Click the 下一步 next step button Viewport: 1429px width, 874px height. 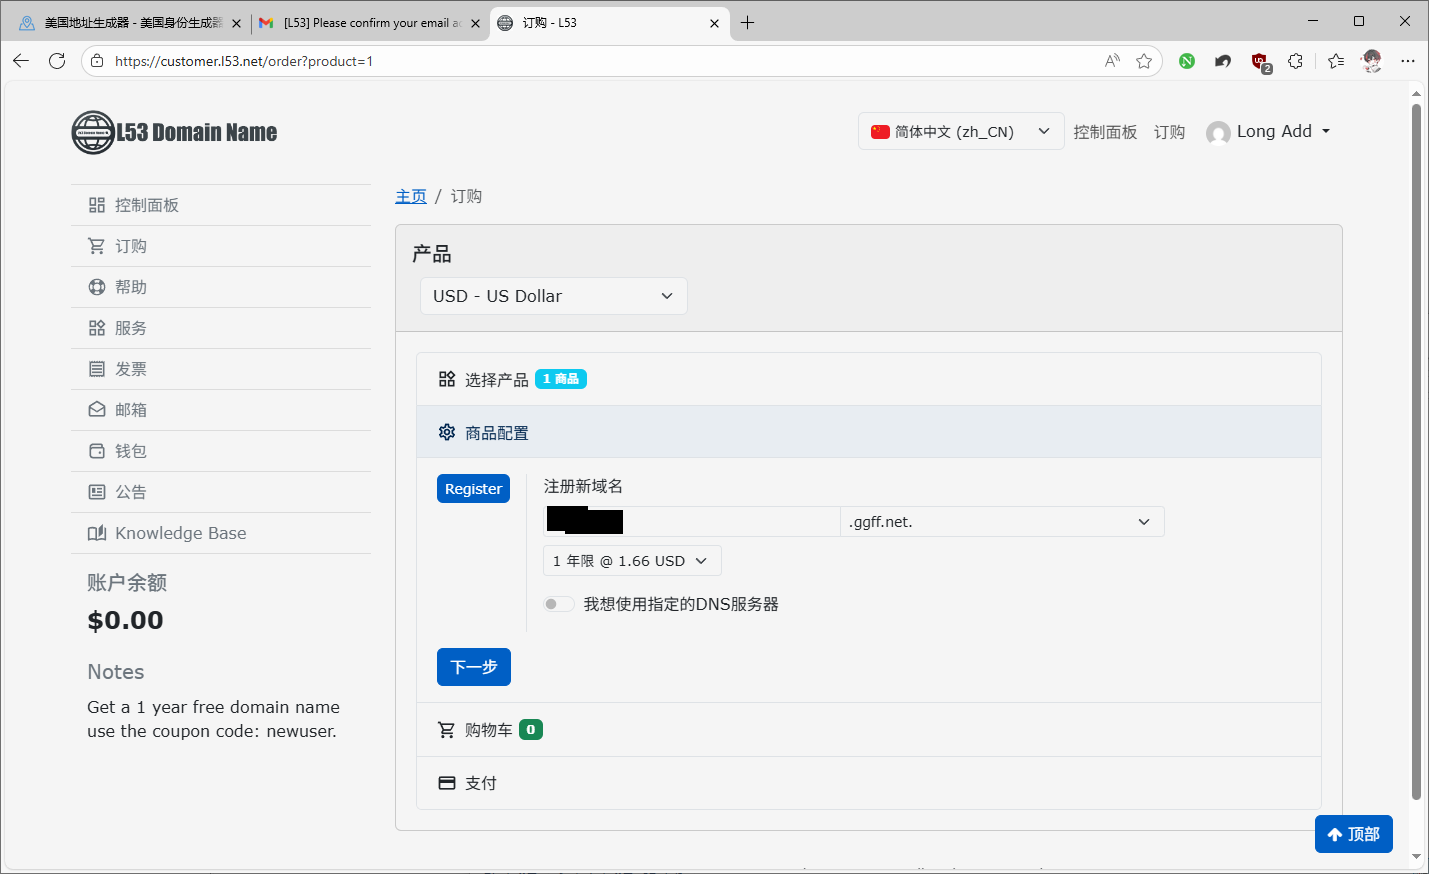point(473,667)
